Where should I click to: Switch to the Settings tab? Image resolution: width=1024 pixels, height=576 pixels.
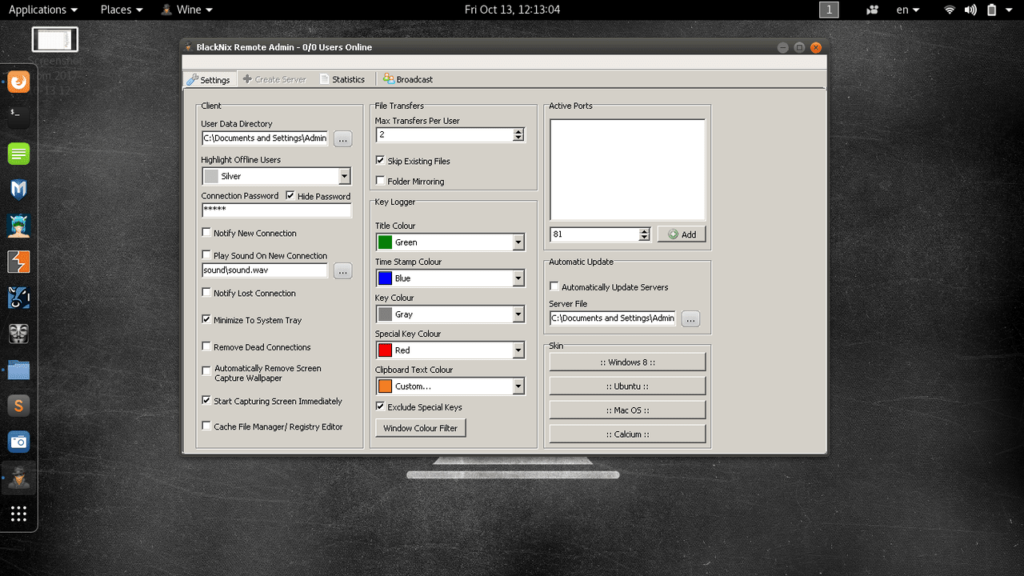coord(209,80)
